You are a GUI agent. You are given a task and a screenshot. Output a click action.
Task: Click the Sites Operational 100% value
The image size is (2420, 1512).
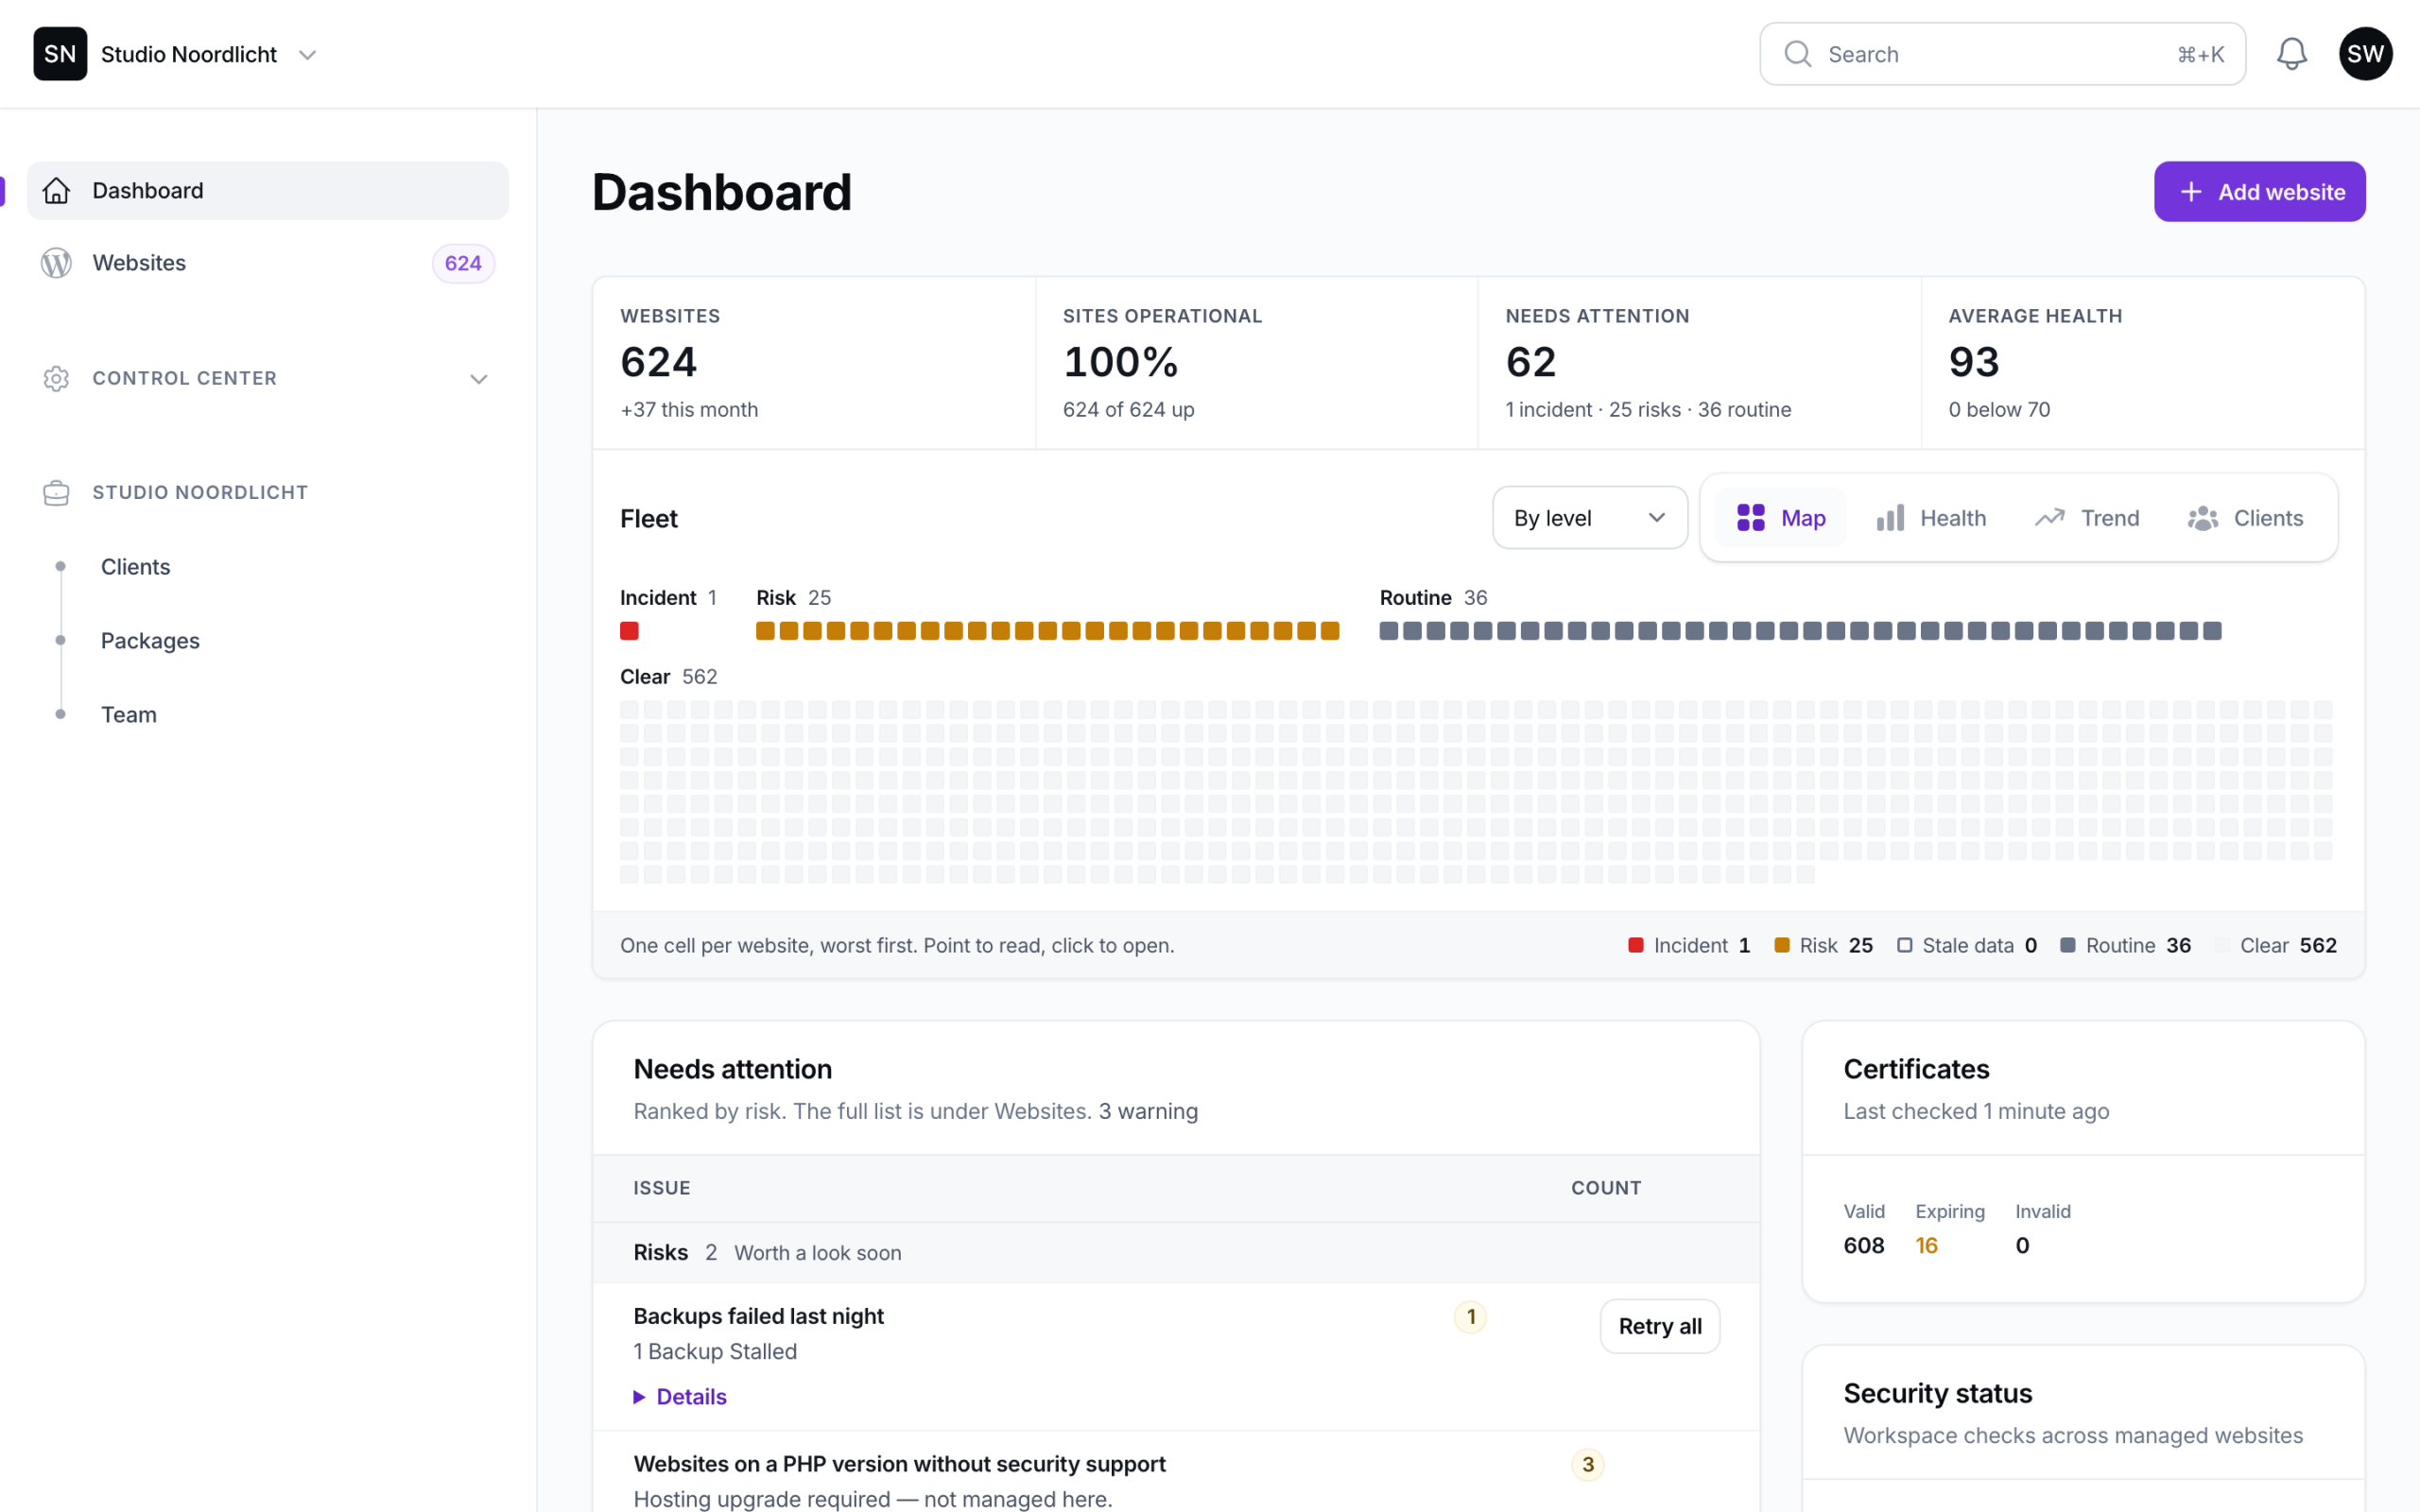tap(1120, 362)
